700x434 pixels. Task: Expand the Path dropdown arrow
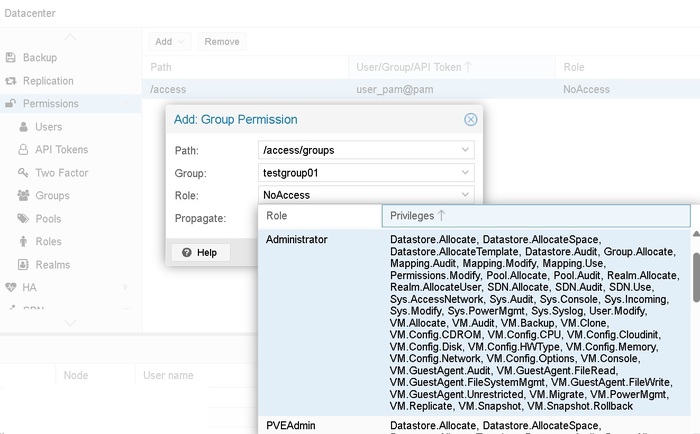click(466, 150)
